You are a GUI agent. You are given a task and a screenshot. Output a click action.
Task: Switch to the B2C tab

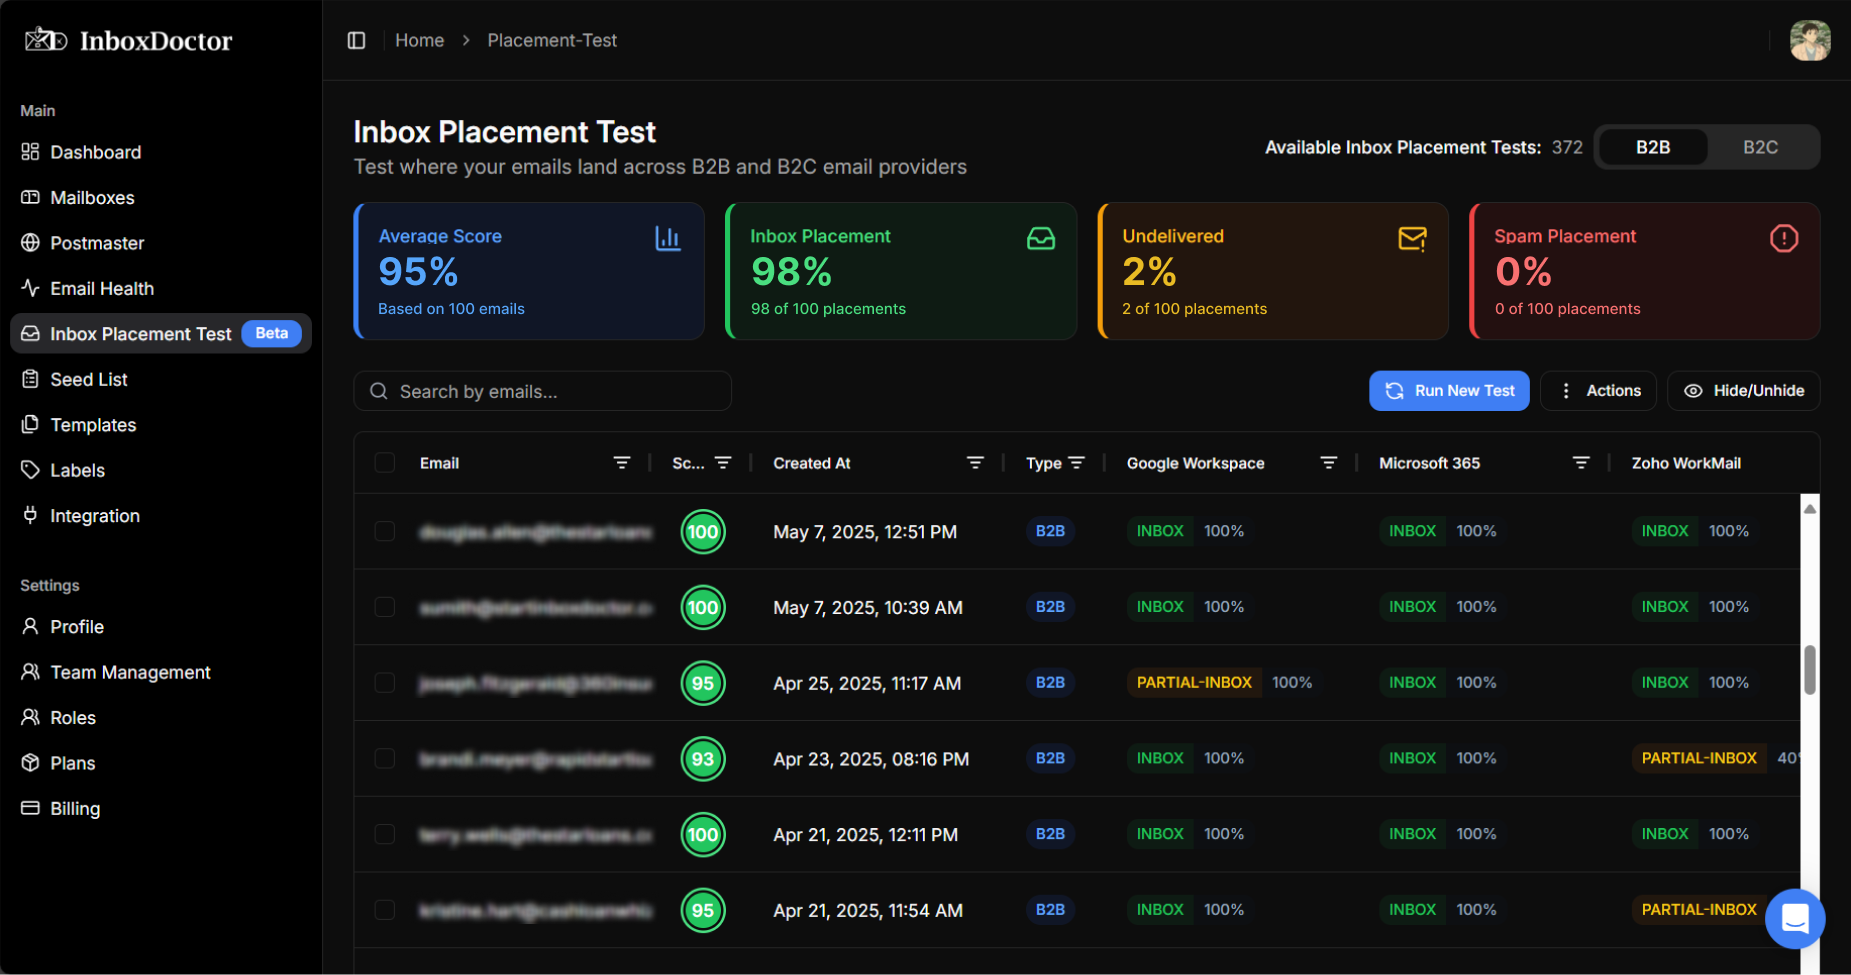pyautogui.click(x=1760, y=147)
